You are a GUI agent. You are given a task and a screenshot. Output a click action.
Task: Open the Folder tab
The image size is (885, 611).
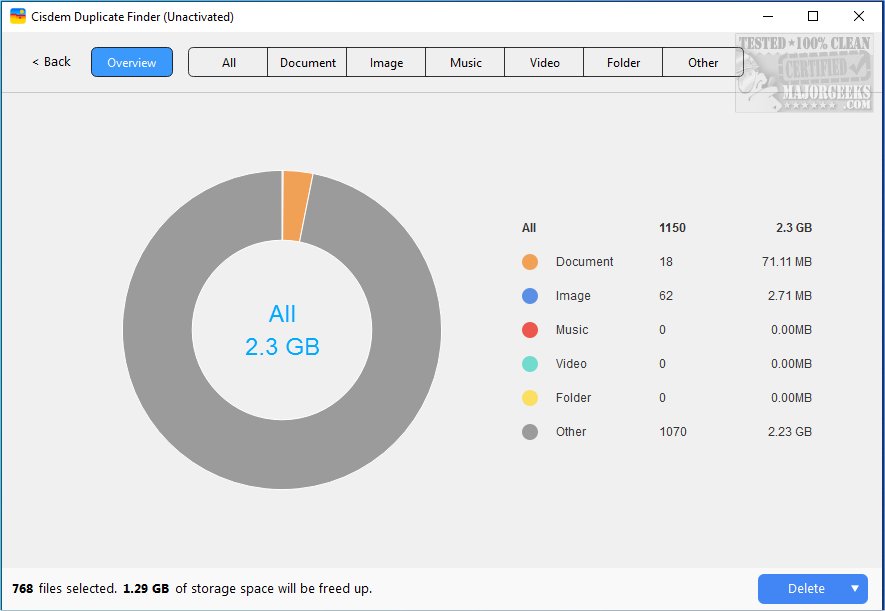[624, 62]
